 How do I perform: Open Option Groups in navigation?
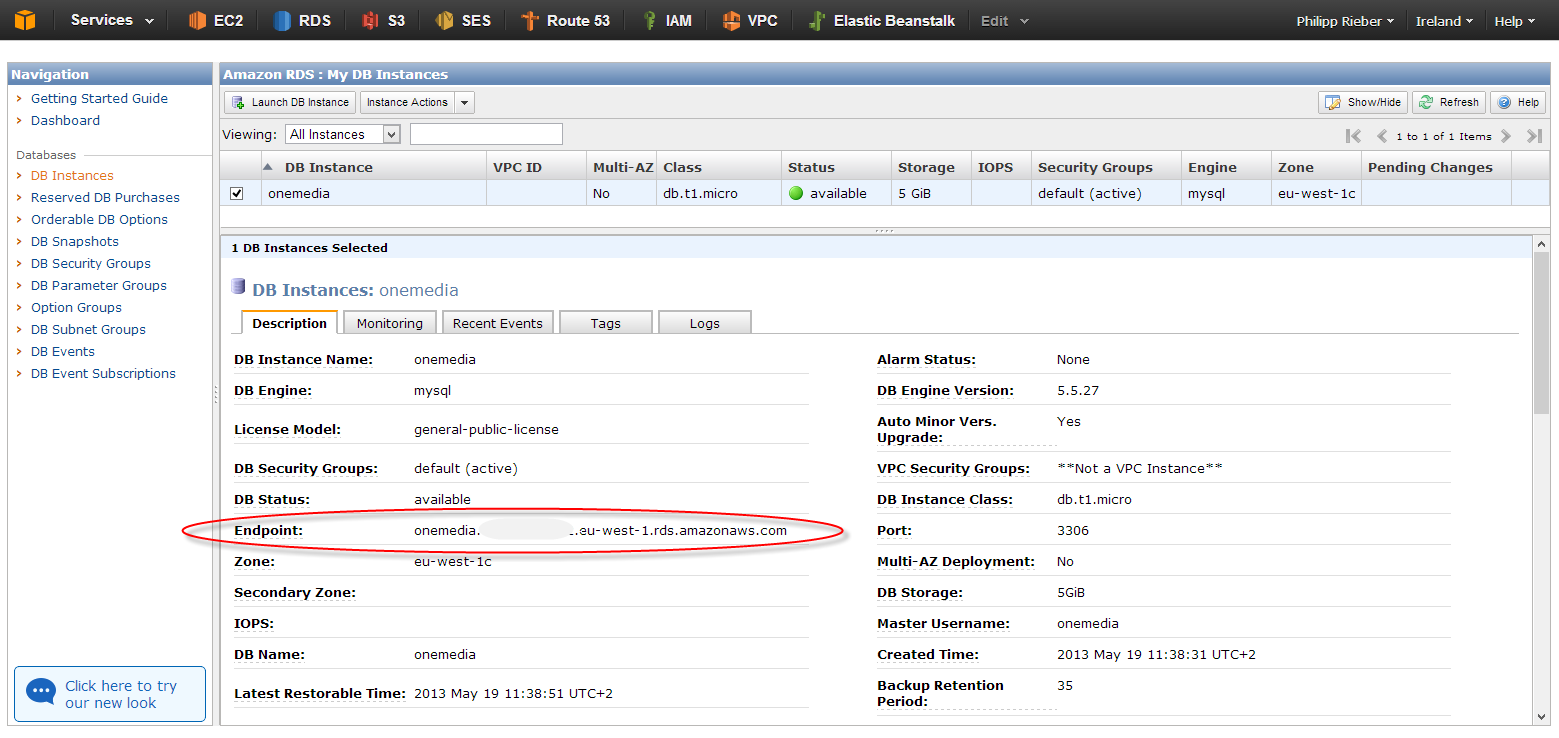[x=76, y=307]
